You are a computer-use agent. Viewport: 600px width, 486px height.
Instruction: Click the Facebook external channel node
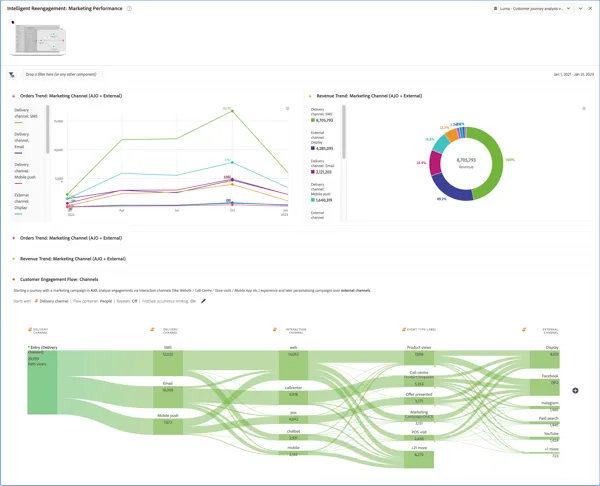pyautogui.click(x=545, y=387)
